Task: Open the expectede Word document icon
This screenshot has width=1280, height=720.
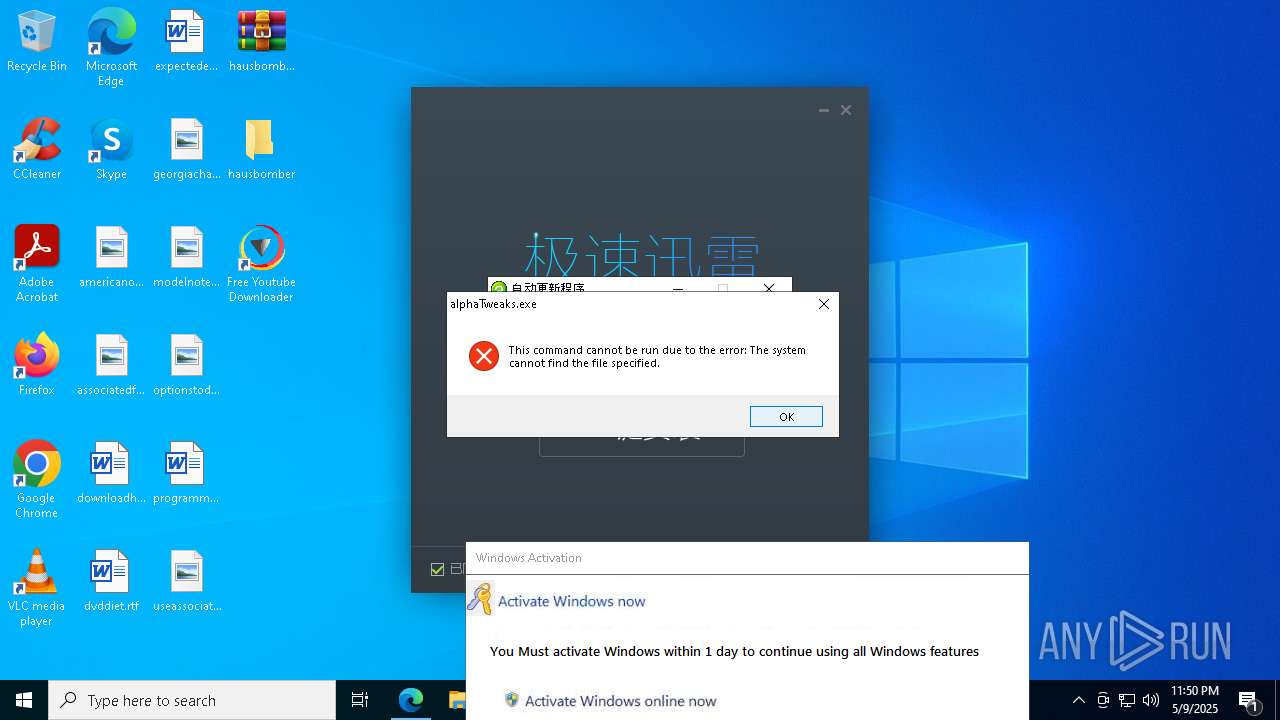Action: pyautogui.click(x=186, y=42)
